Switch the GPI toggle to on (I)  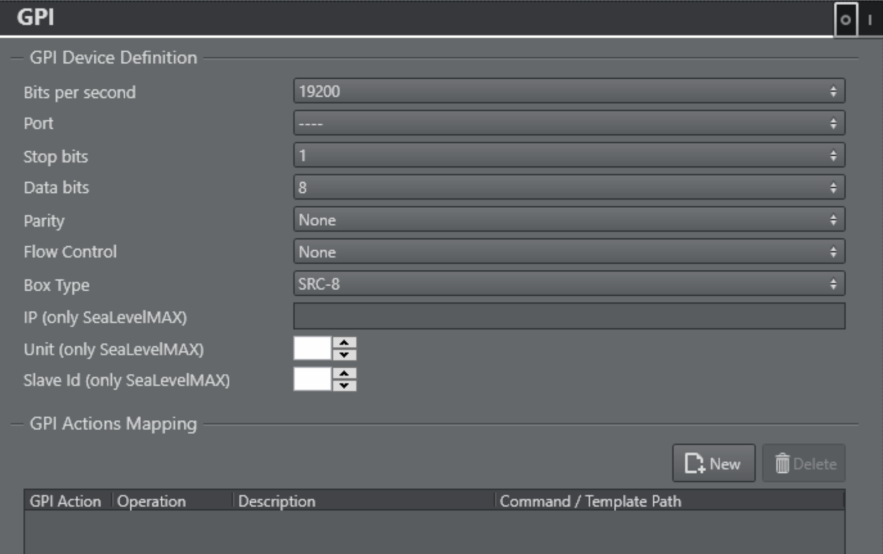[x=869, y=19]
